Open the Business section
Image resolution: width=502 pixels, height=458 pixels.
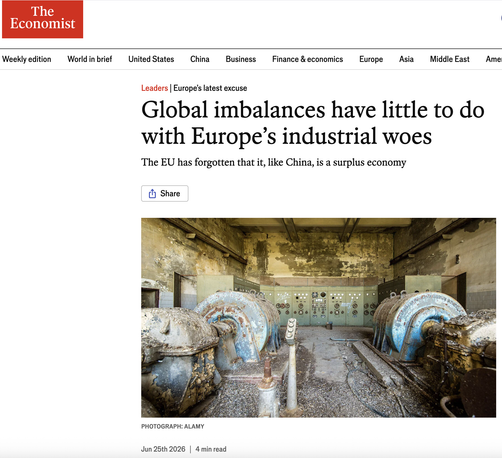click(241, 59)
